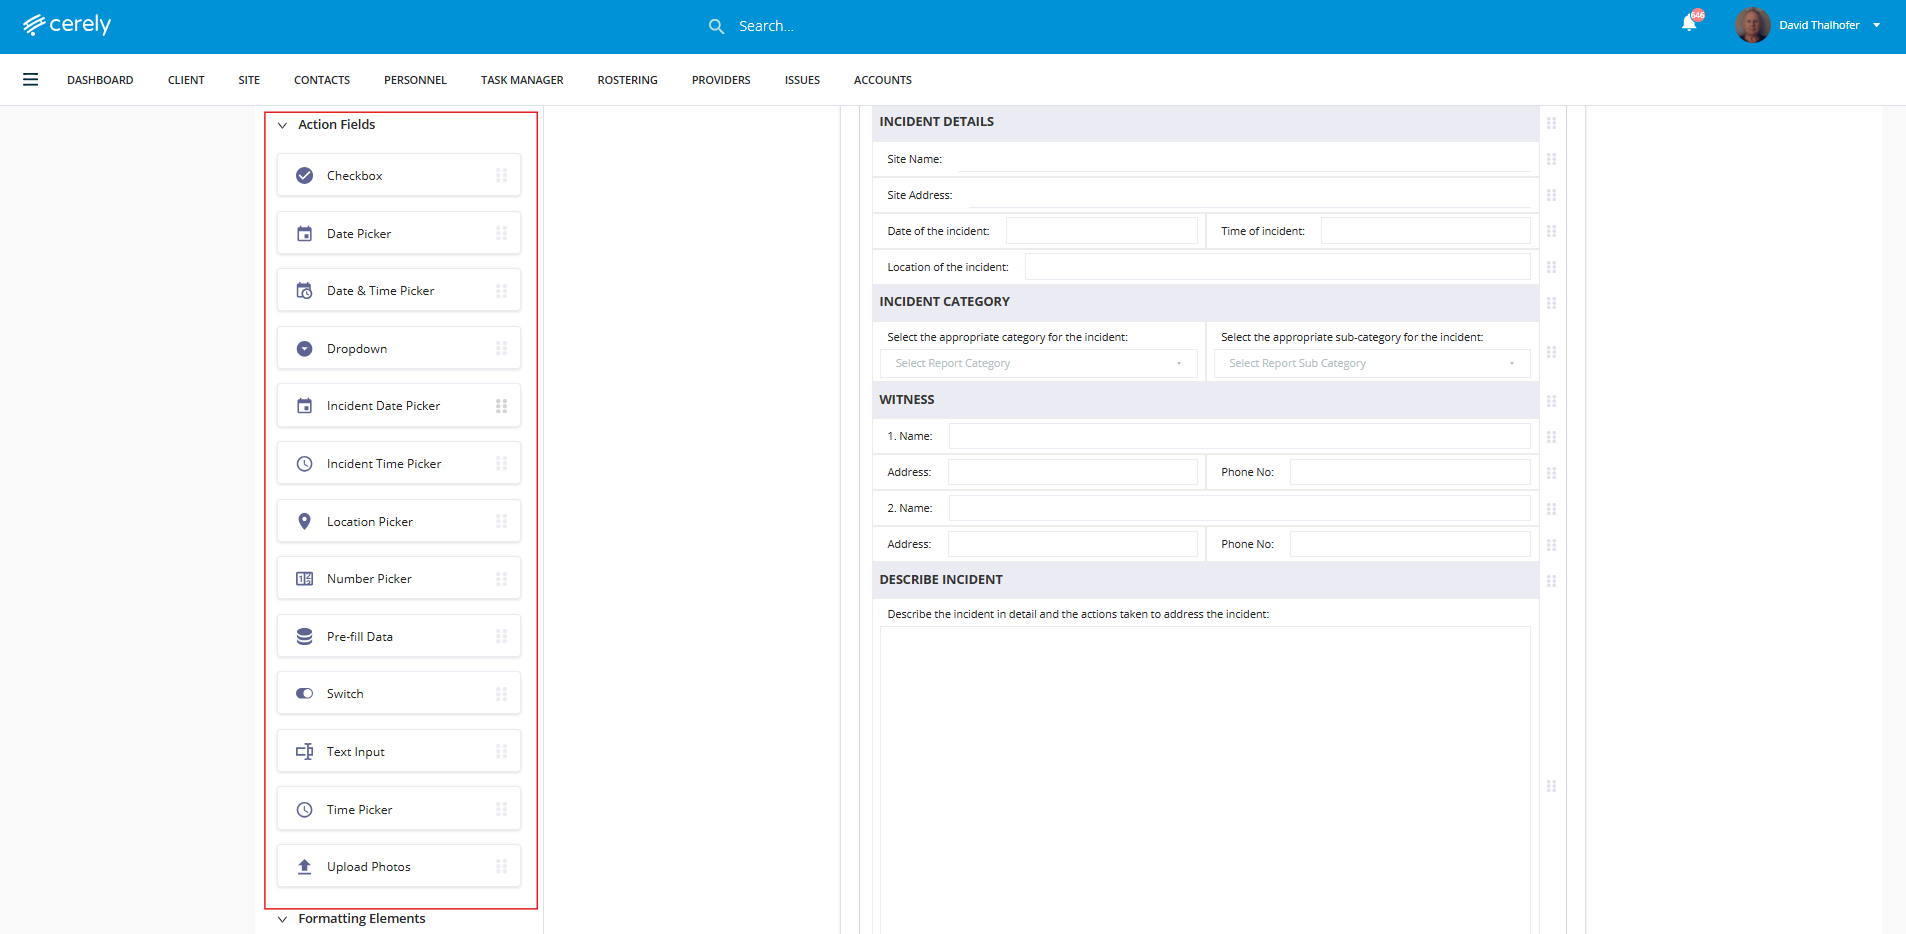Select the Location Picker pin icon
This screenshot has width=1906, height=934.
[x=305, y=522]
